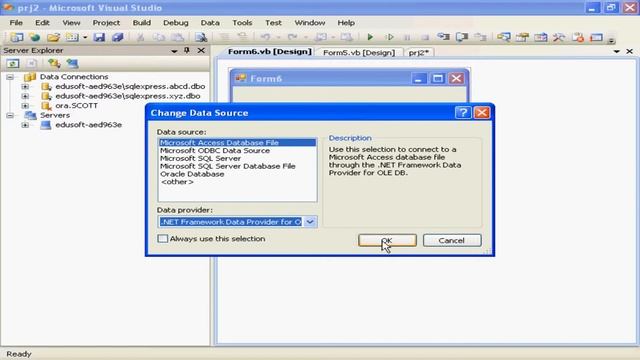Confirm with the OK button
The width and height of the screenshot is (640, 360).
tap(387, 240)
